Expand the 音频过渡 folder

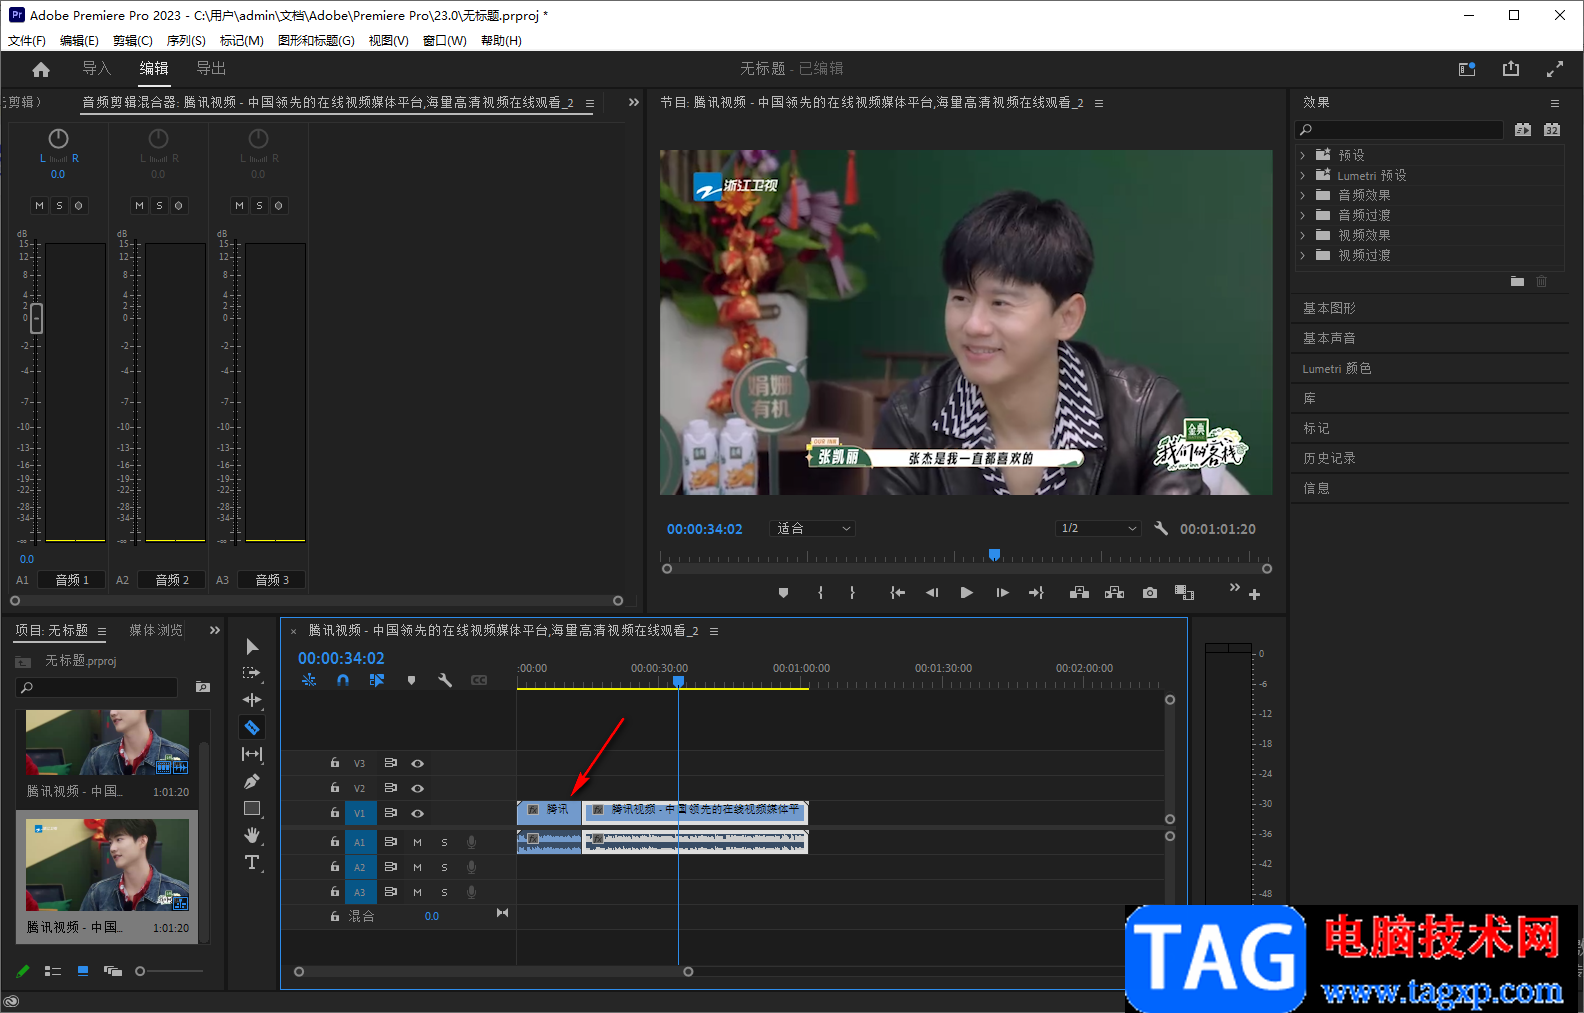(1302, 215)
